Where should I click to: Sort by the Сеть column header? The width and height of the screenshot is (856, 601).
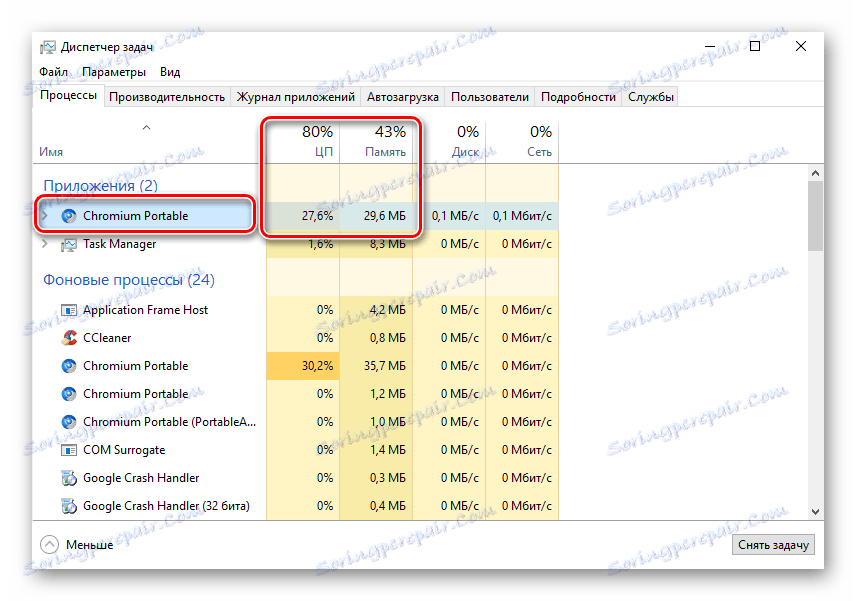coord(522,142)
